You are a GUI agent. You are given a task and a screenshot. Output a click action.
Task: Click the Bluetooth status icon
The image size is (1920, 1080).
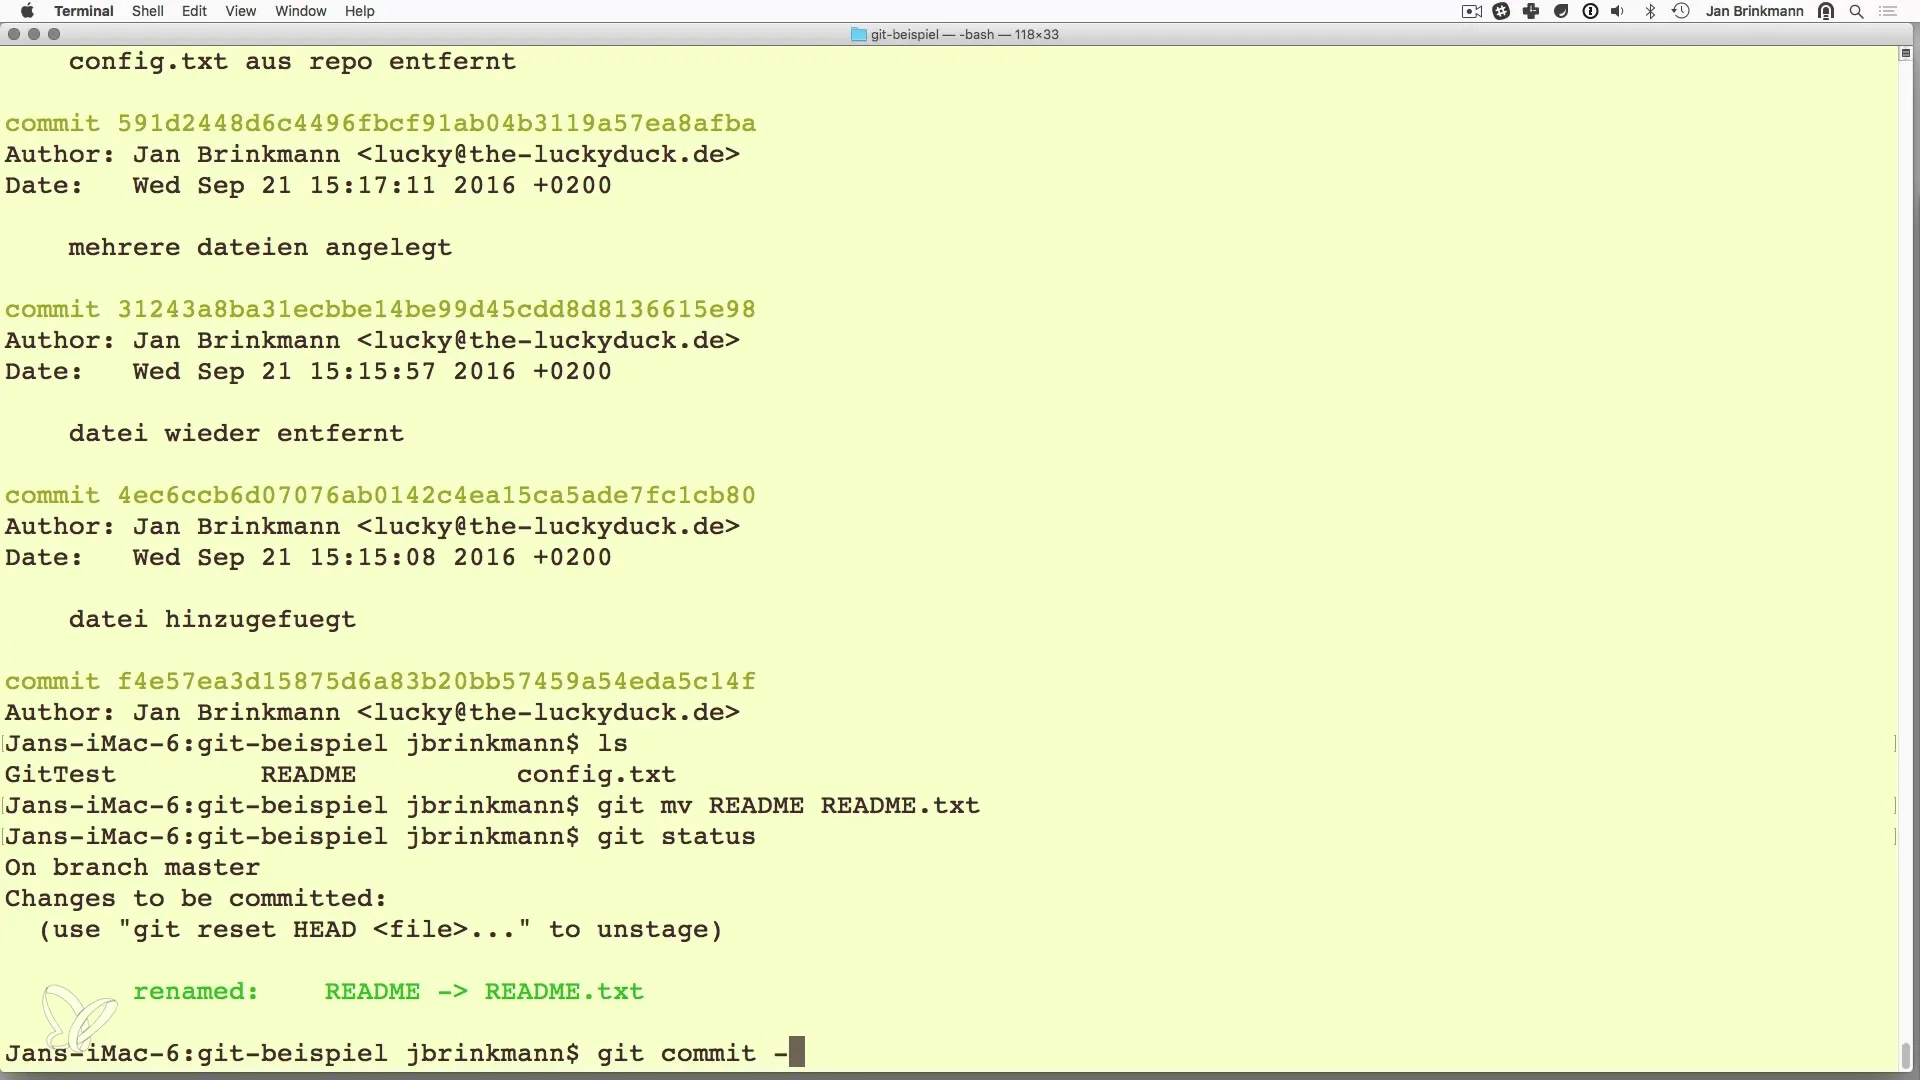1651,11
